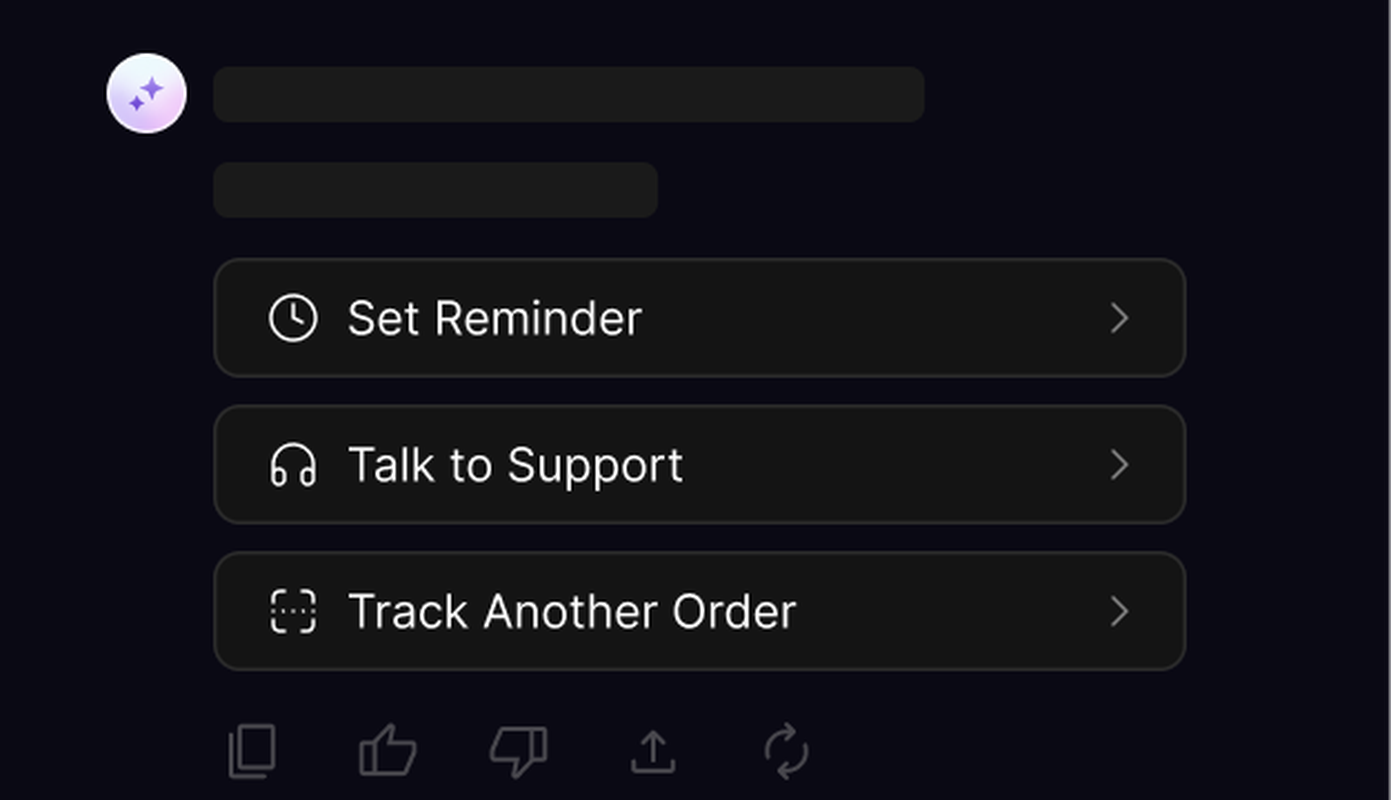This screenshot has width=1391, height=800.
Task: Click the "Set Reminder" text label
Action: coord(494,318)
